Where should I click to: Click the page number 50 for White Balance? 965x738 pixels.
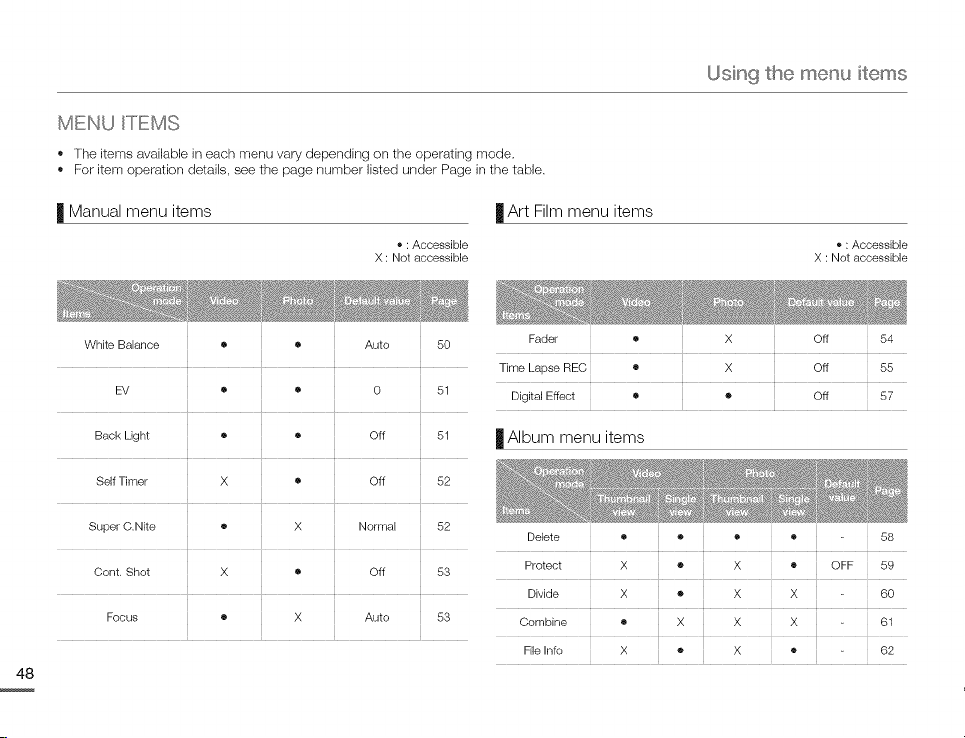(x=443, y=345)
